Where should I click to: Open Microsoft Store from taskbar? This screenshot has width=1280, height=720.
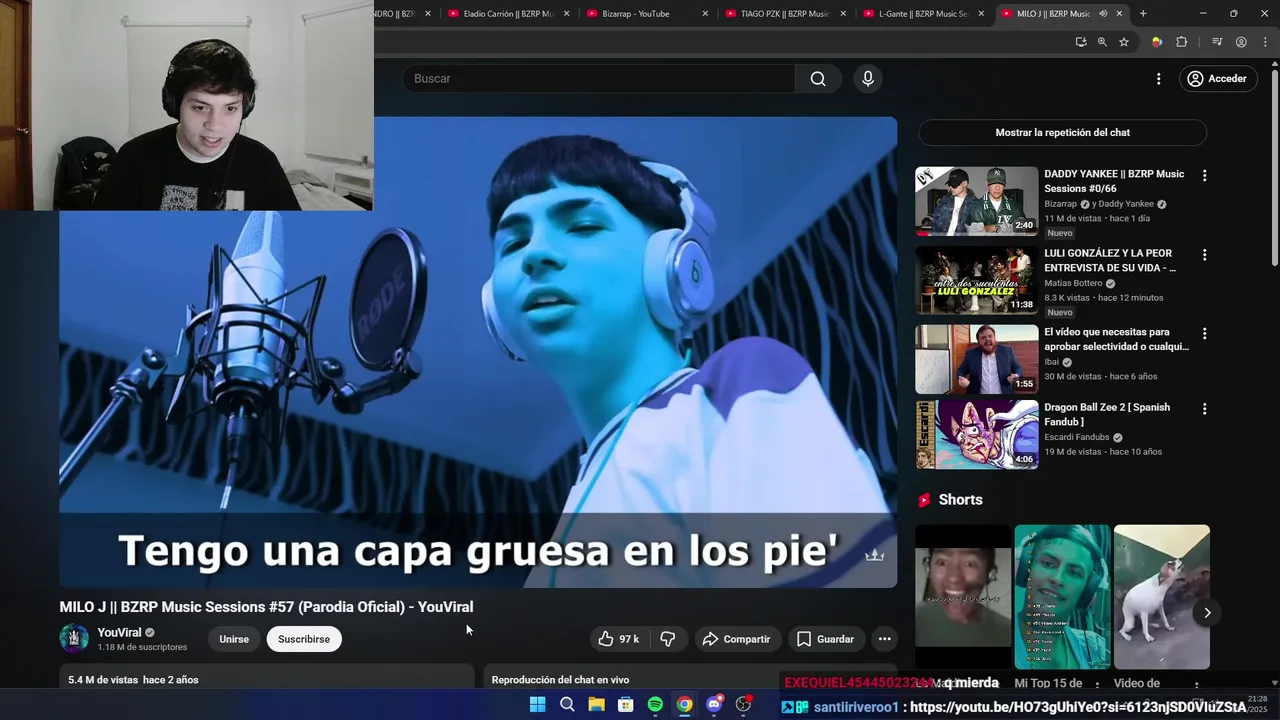tap(625, 705)
